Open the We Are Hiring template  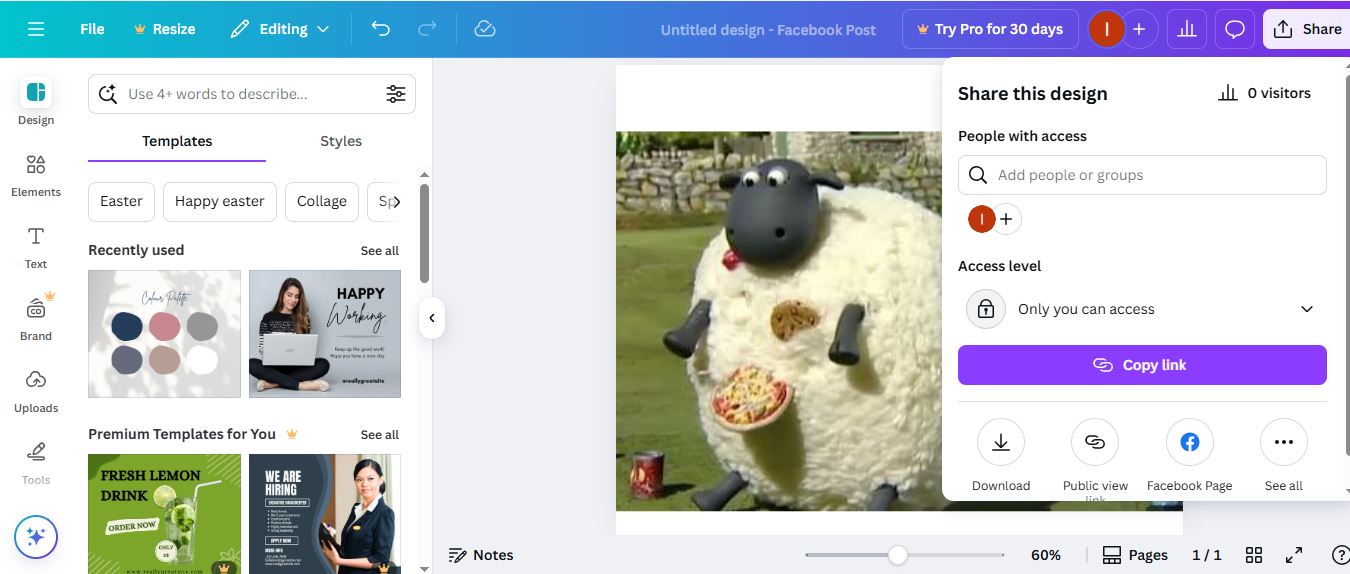coord(325,514)
